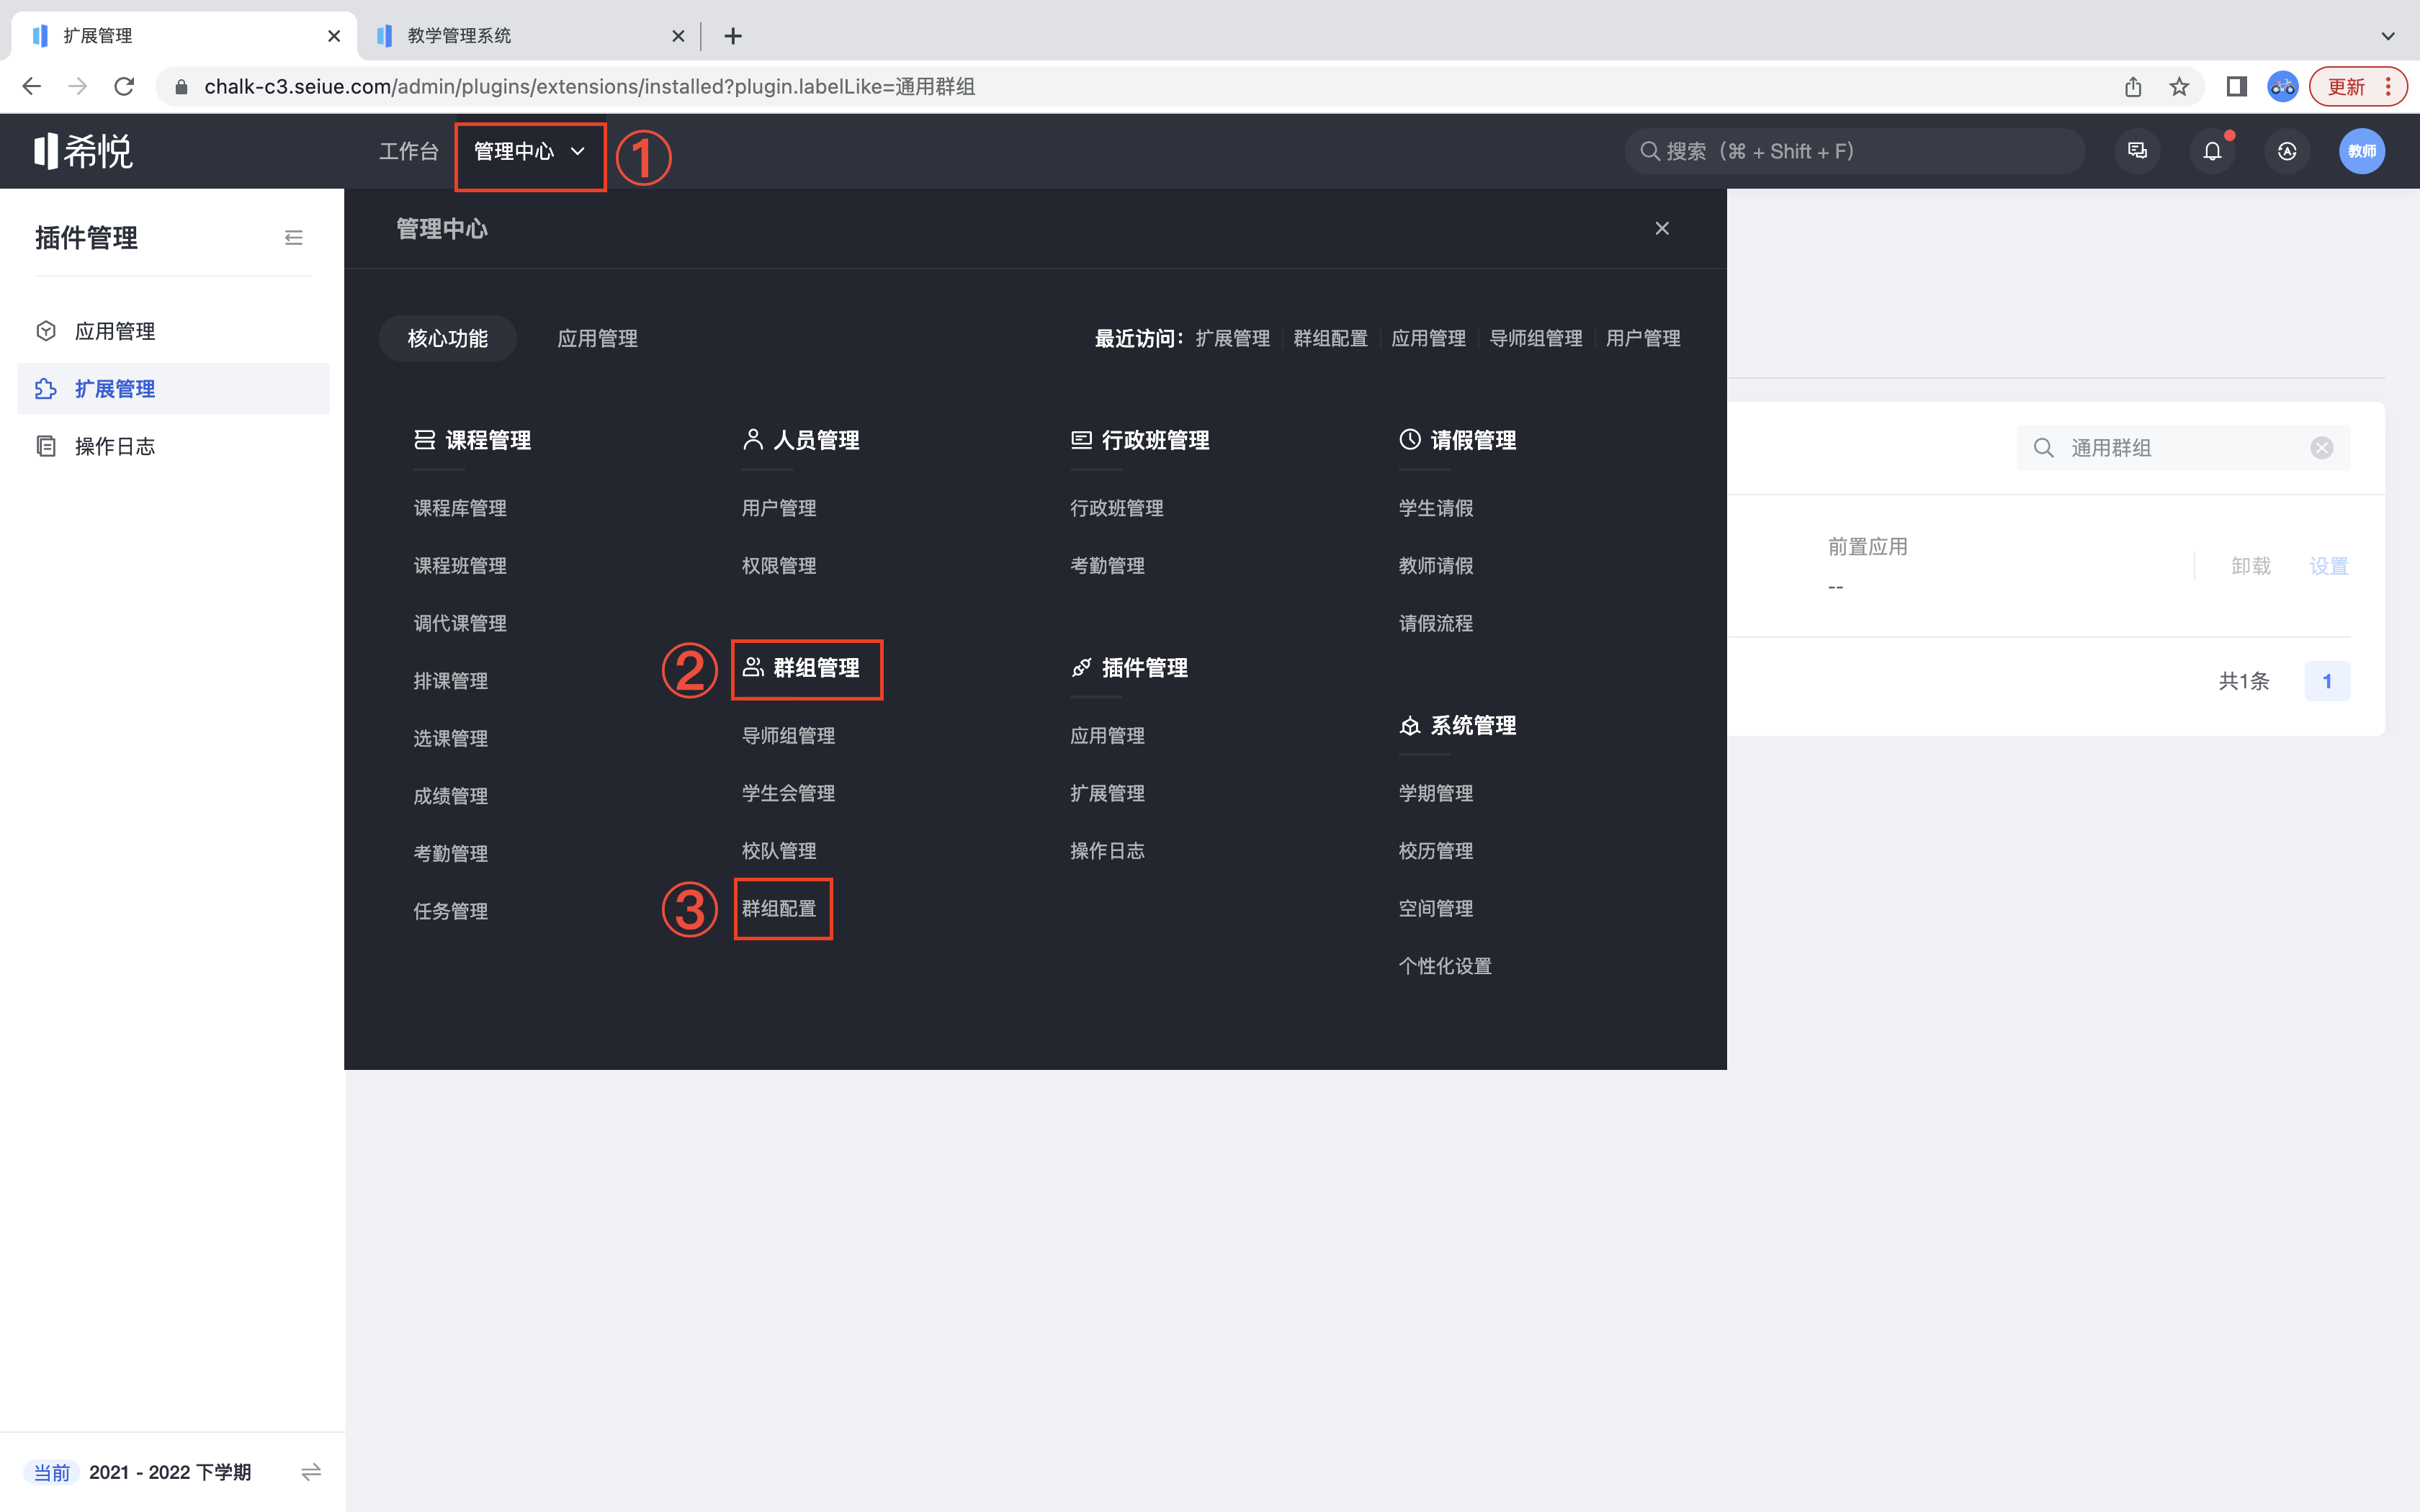Image resolution: width=2420 pixels, height=1512 pixels.
Task: Open 排课管理
Action: click(451, 681)
